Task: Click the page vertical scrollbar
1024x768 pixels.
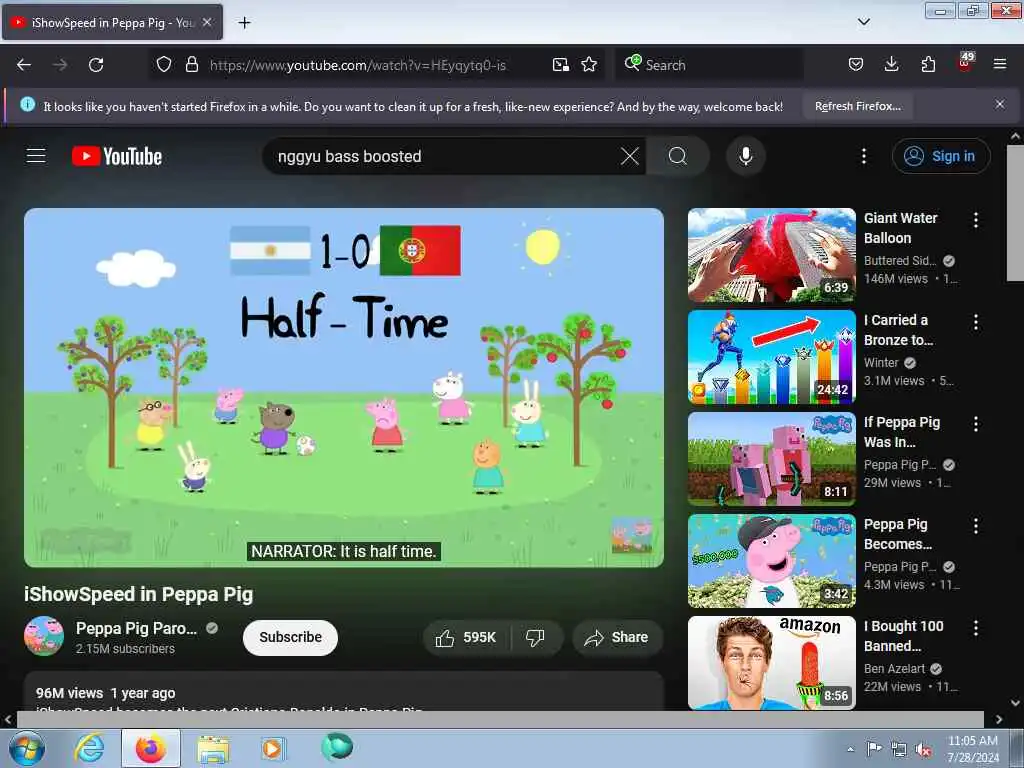Action: coord(1015,214)
